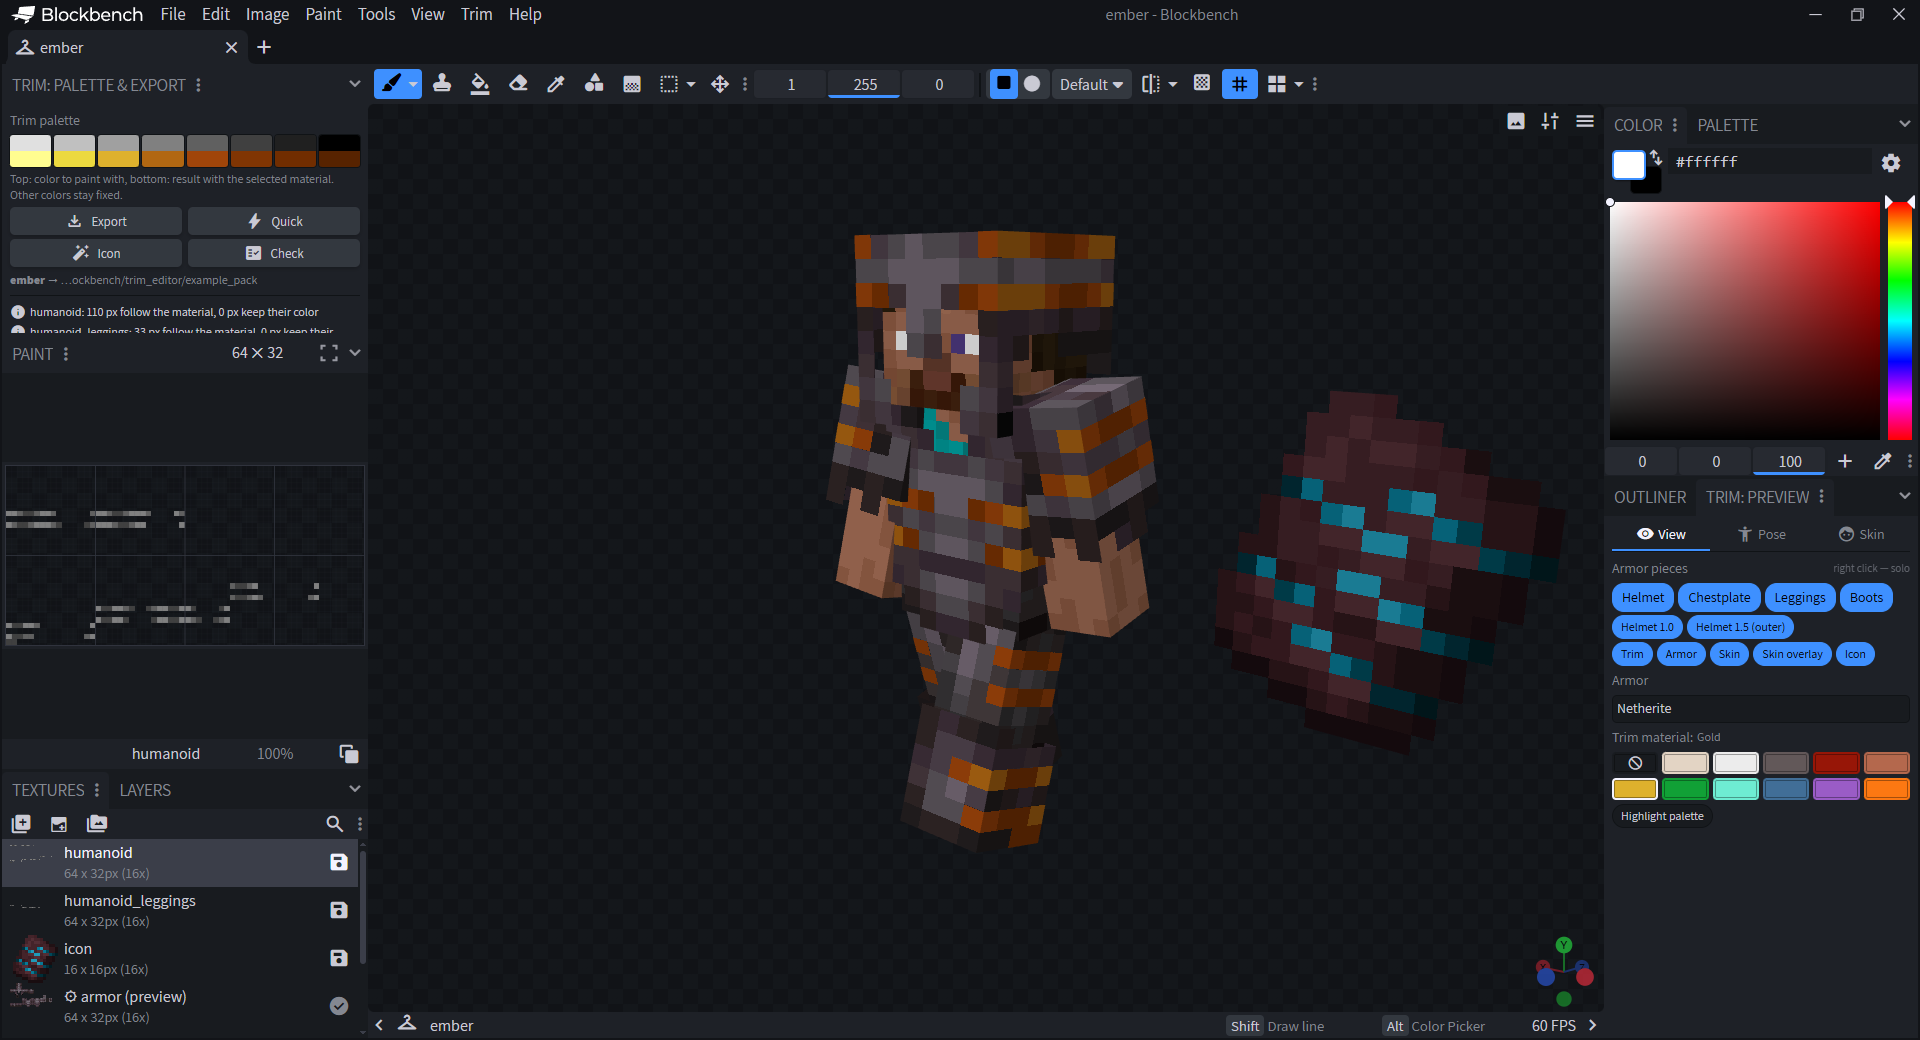Screen dimensions: 1920x1040
Task: Select the Fill Bucket tool
Action: (480, 84)
